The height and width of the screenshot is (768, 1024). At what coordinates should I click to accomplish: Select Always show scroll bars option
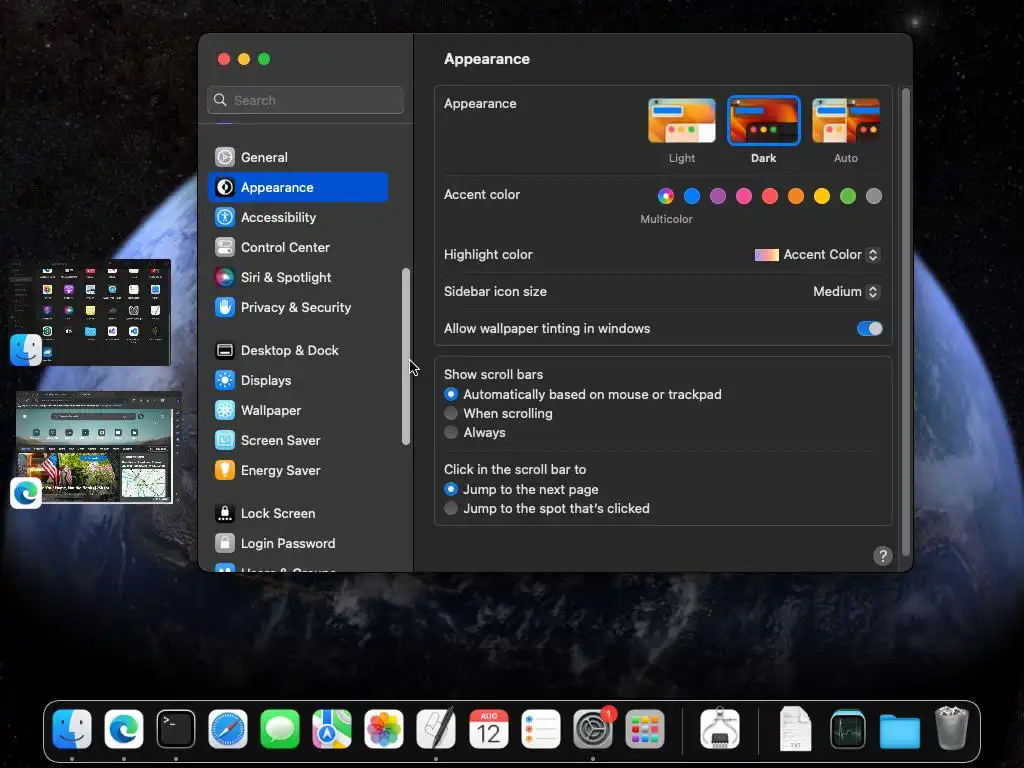(451, 432)
